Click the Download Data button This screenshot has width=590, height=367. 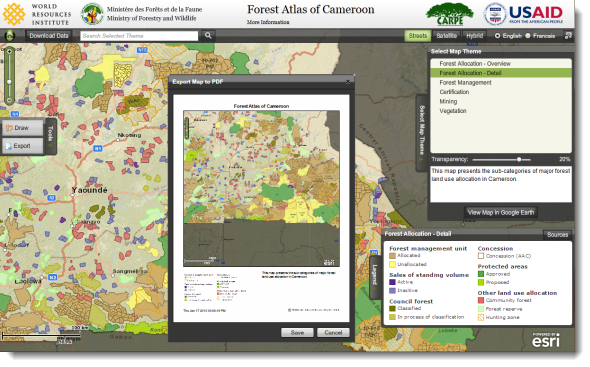tap(49, 36)
